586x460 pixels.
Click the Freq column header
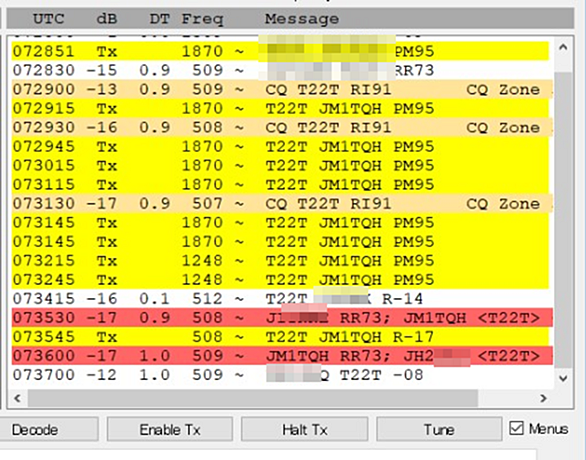tap(202, 19)
